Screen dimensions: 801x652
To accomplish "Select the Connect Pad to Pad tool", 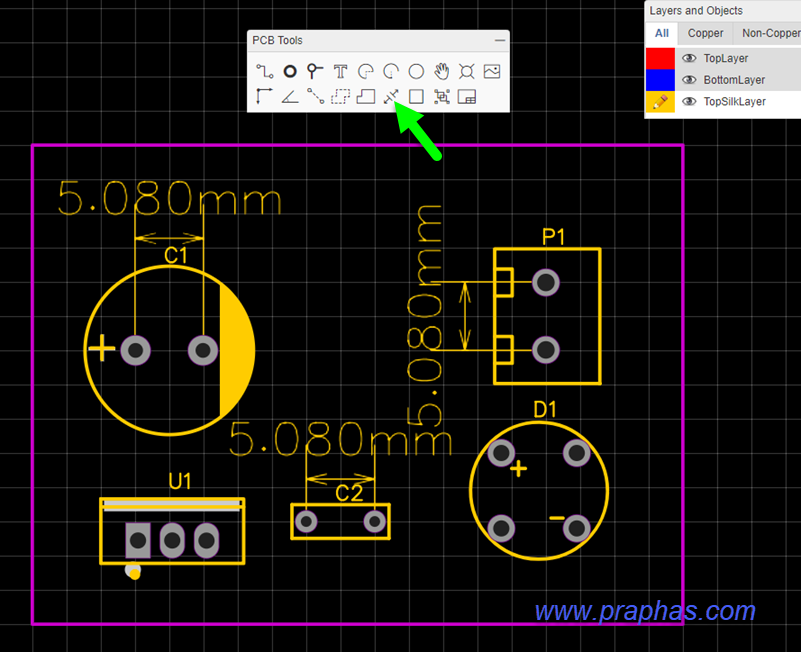I will (x=315, y=96).
